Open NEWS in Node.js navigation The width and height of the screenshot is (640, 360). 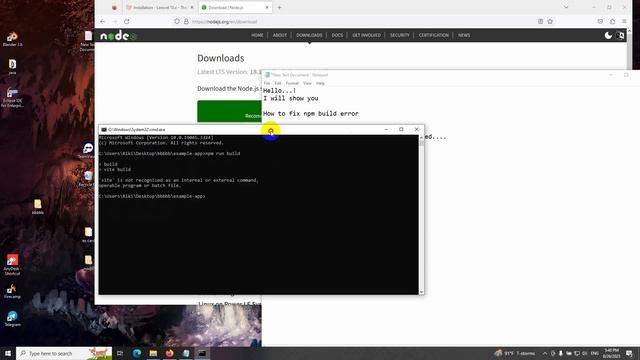tap(464, 35)
